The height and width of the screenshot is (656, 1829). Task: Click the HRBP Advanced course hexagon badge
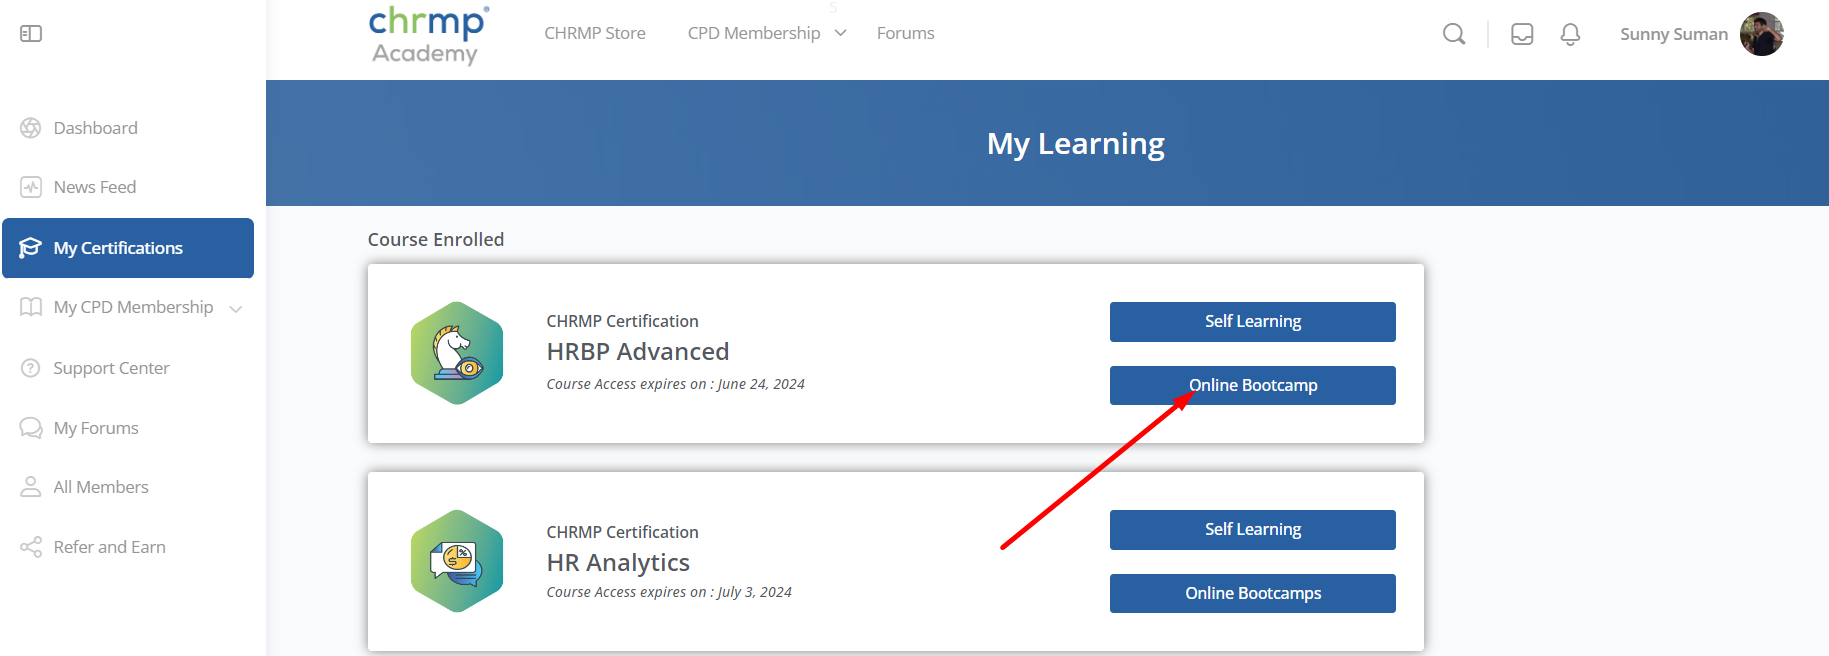(x=457, y=353)
